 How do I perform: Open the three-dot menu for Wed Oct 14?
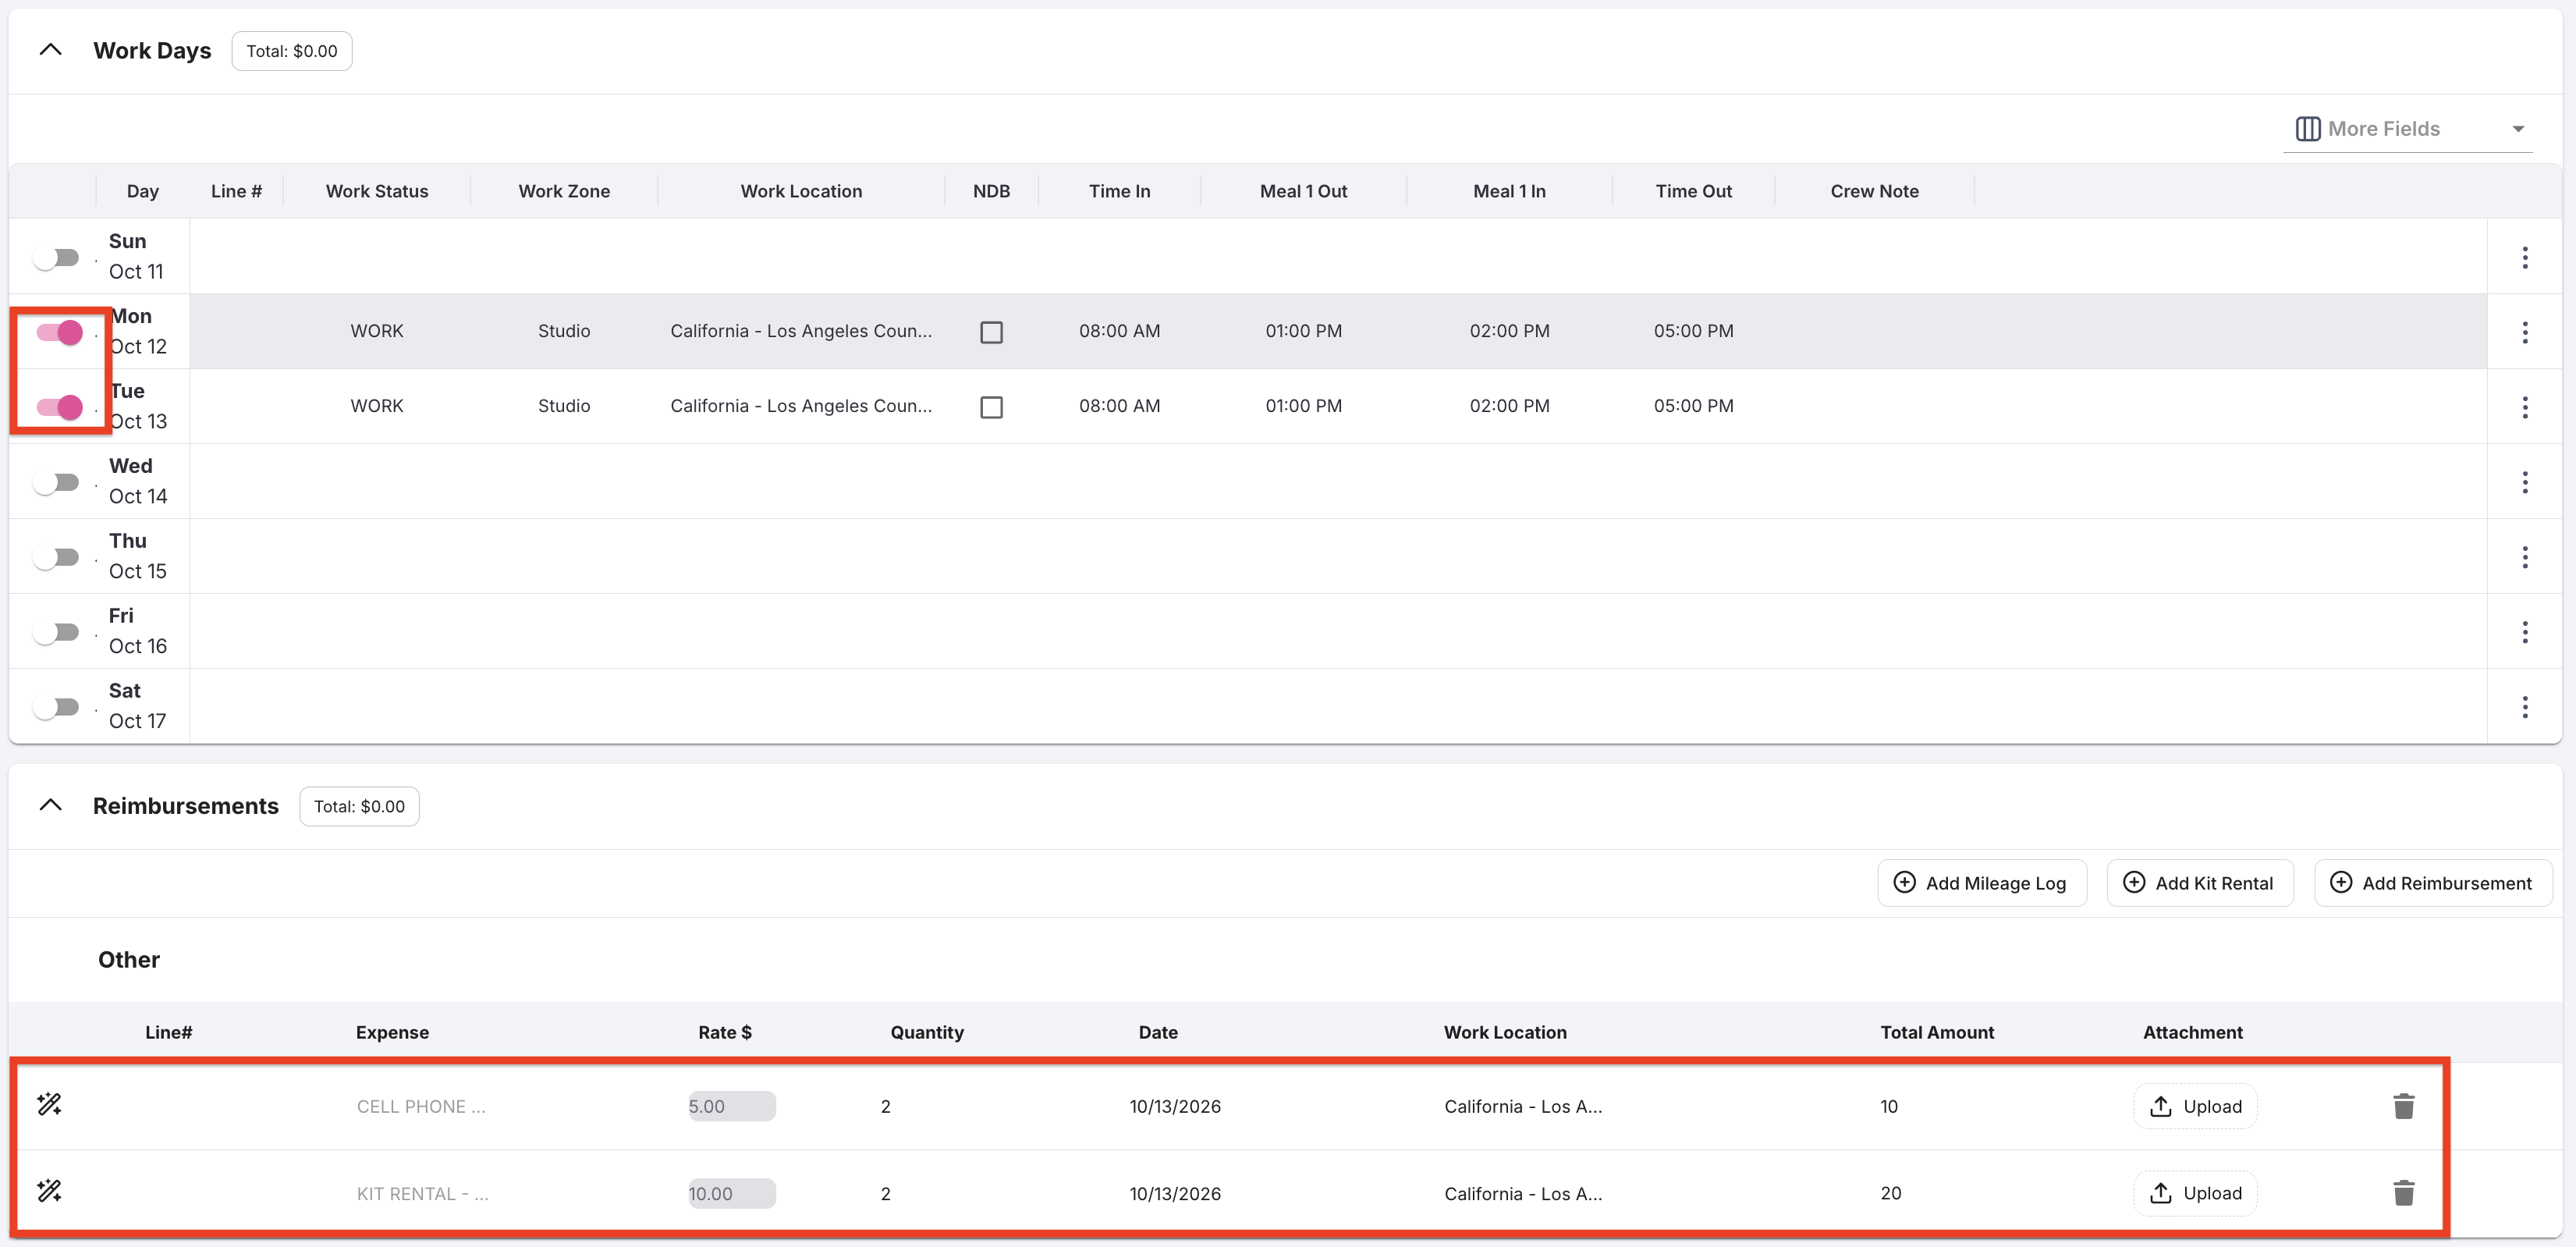[x=2524, y=482]
